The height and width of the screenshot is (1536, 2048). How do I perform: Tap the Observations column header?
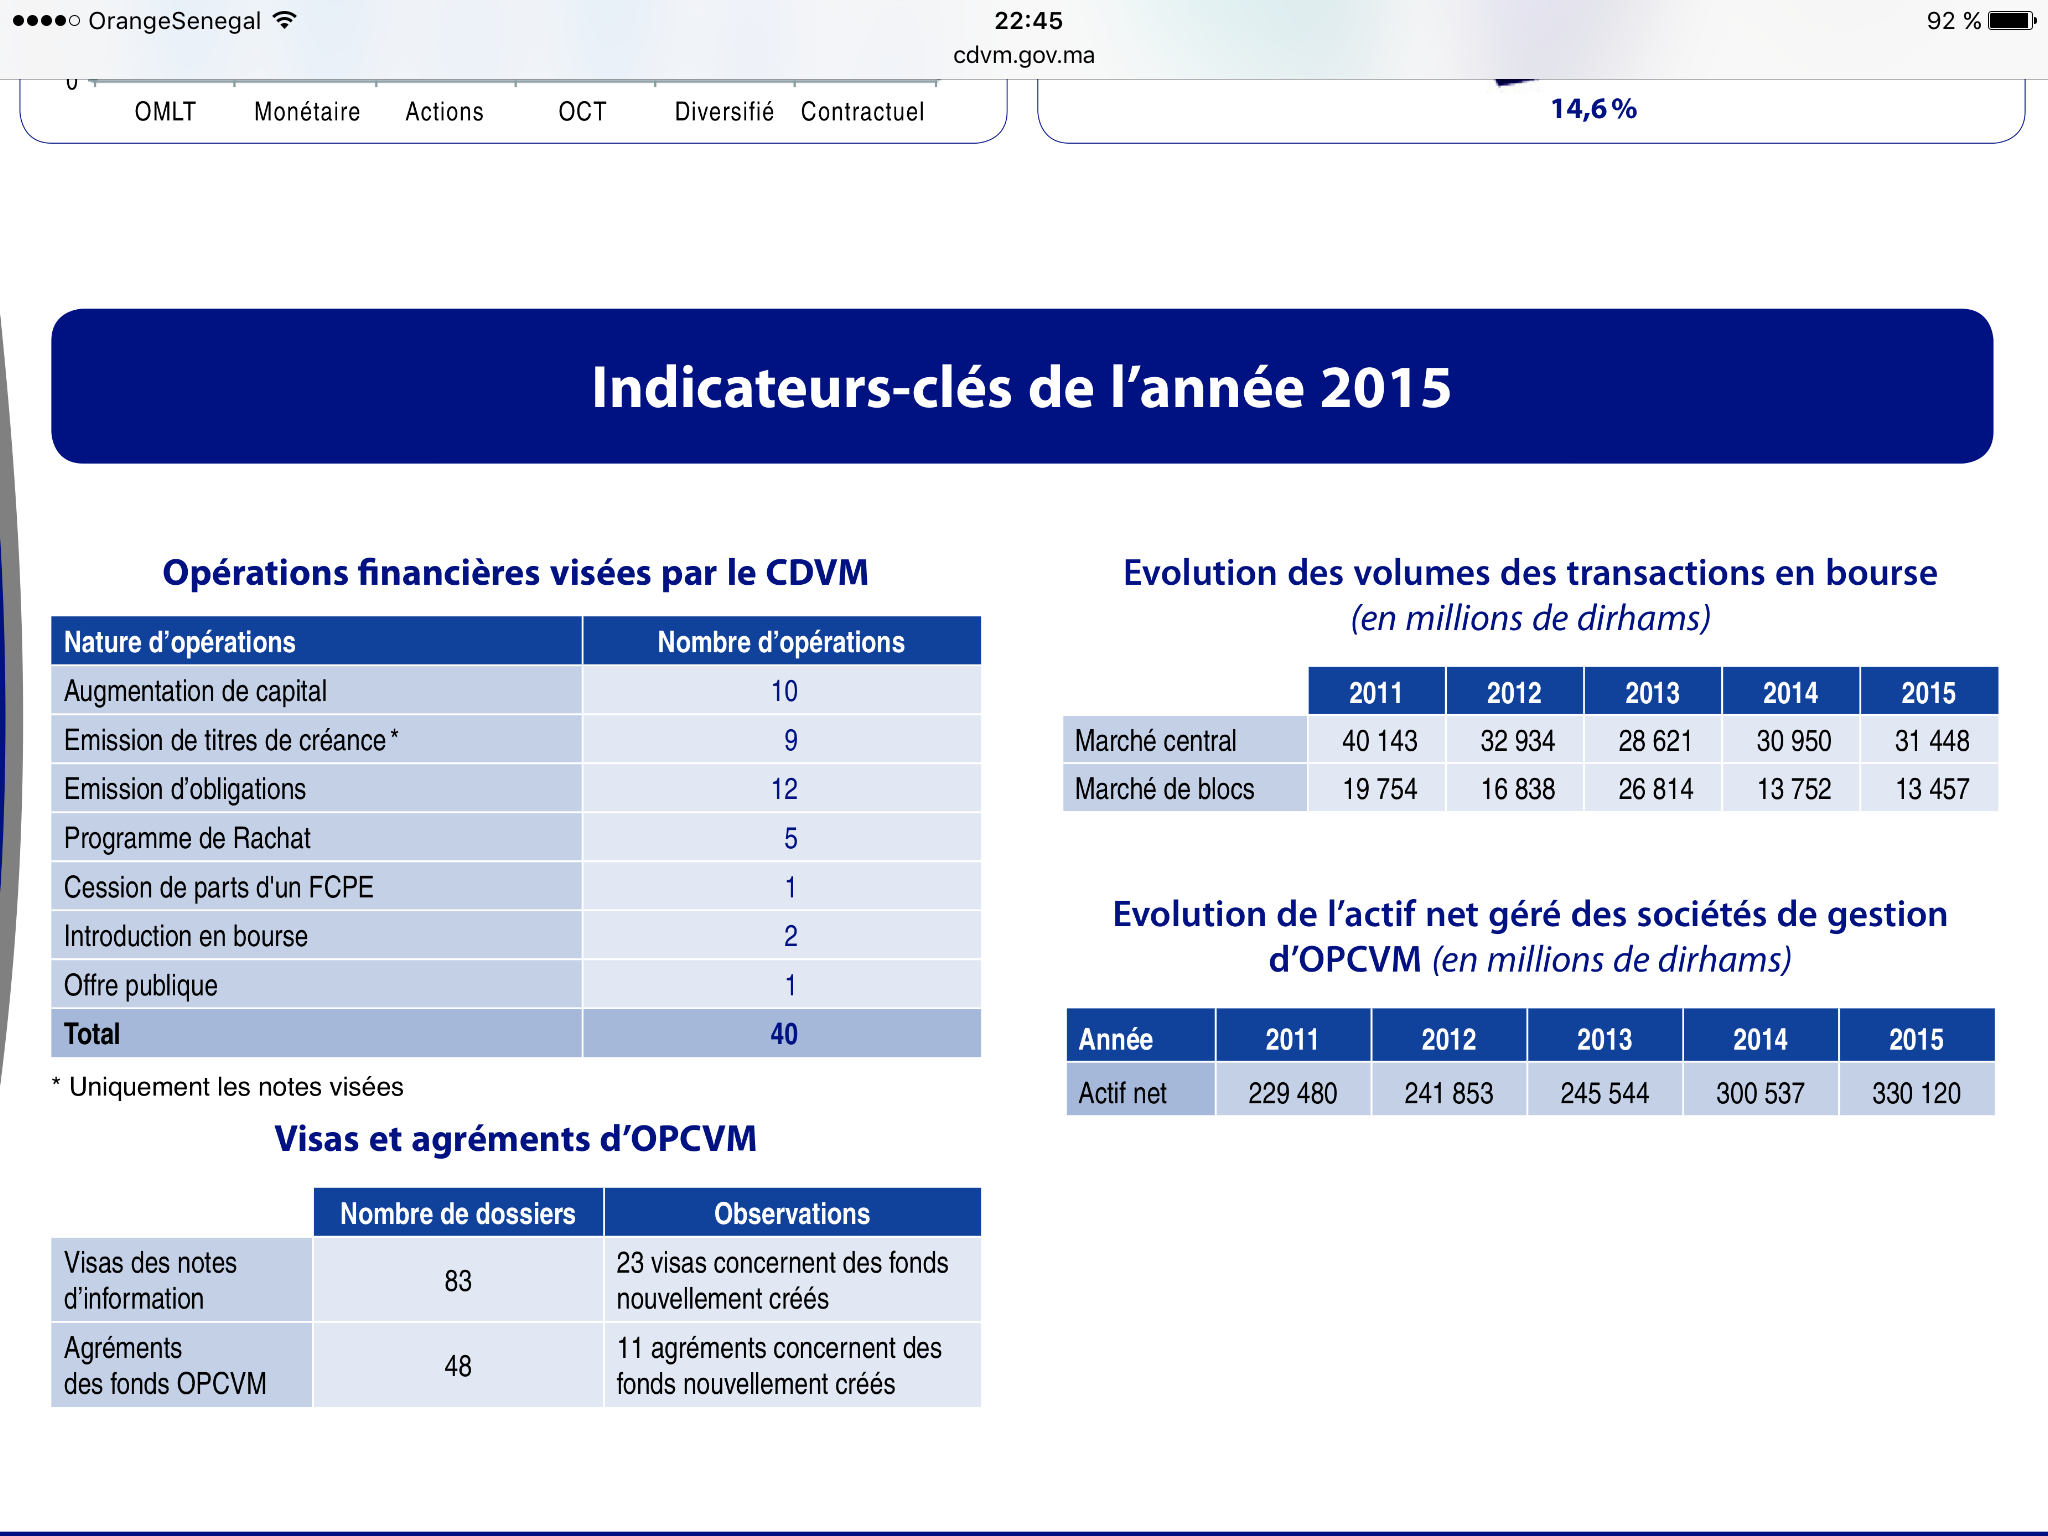(x=792, y=1214)
